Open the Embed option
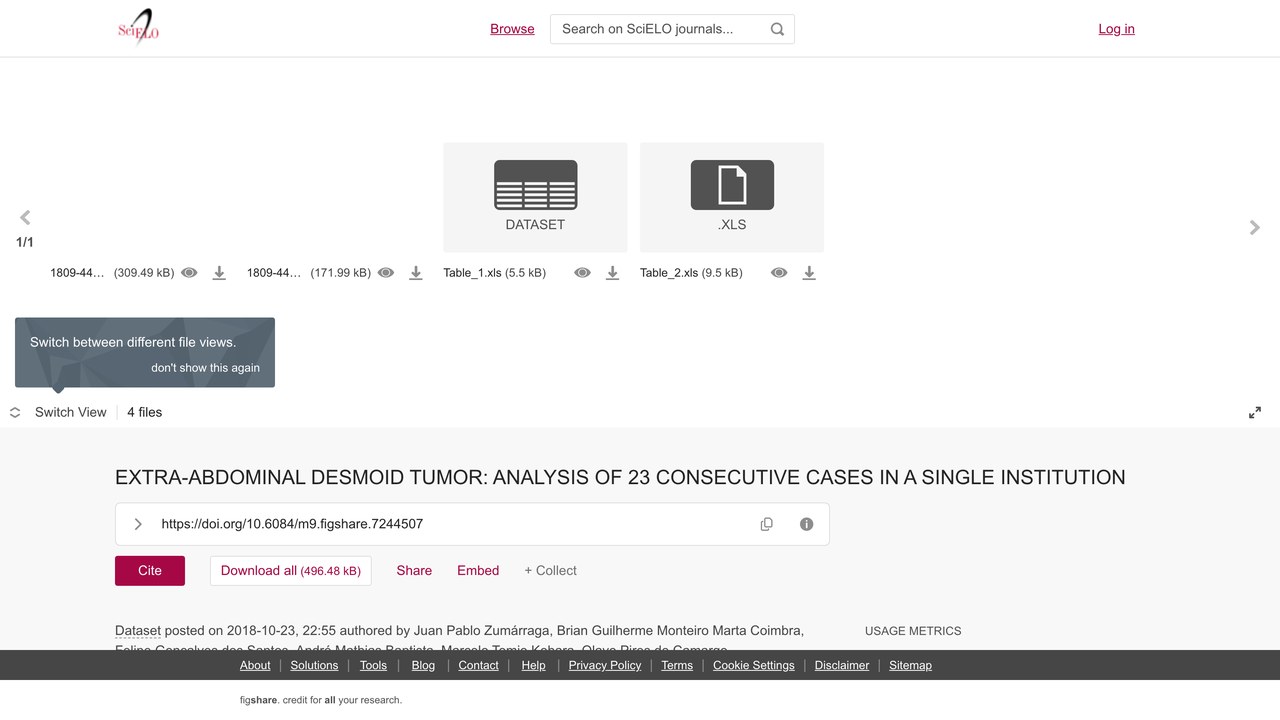Screen dimensions: 1280x720 click(478, 571)
